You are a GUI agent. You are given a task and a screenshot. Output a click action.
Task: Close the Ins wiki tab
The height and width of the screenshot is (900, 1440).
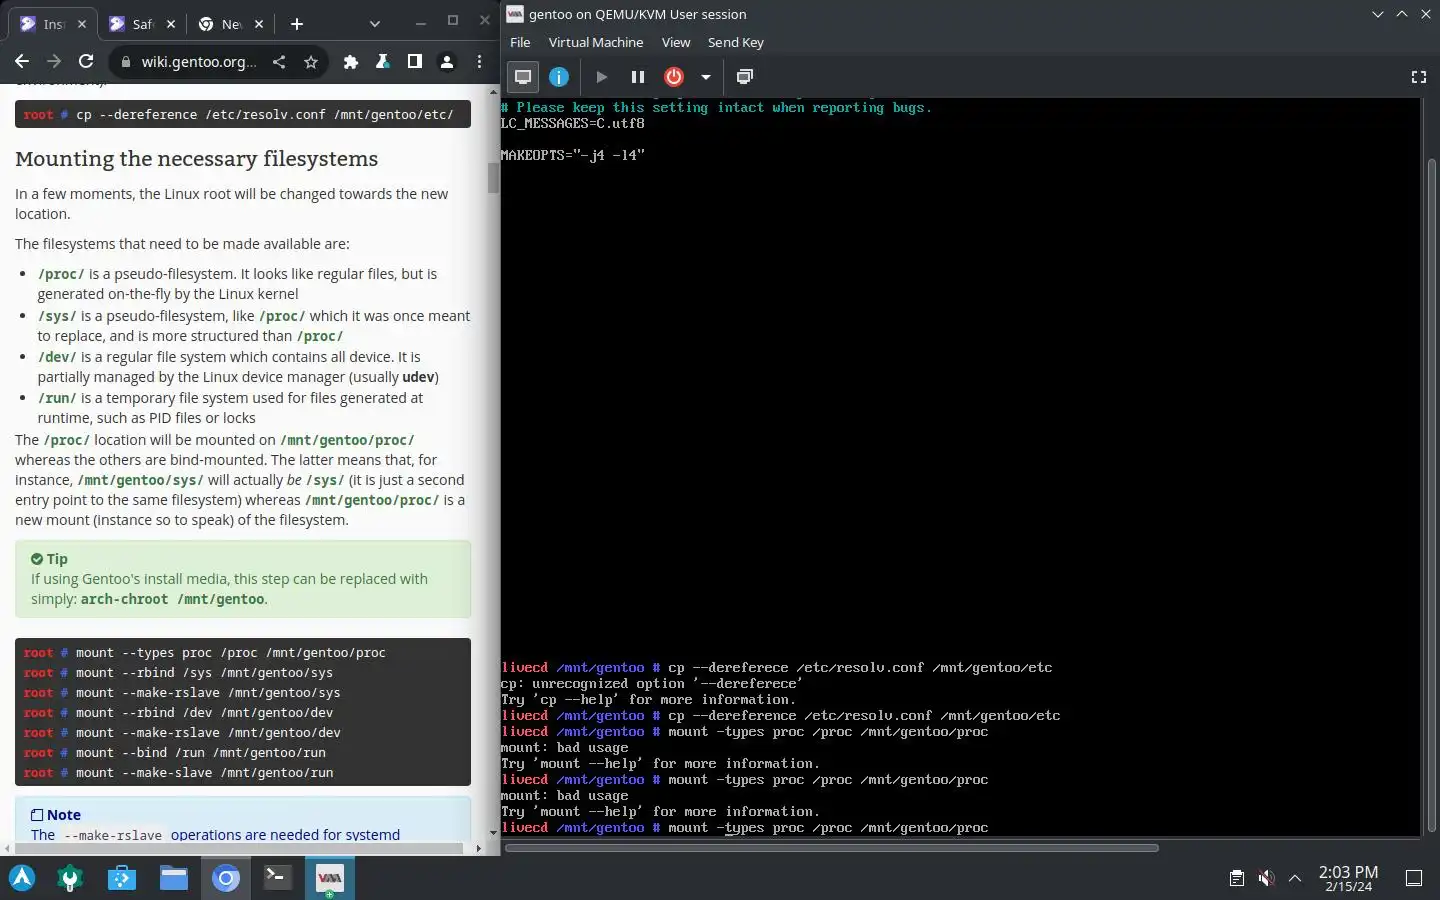(x=82, y=24)
